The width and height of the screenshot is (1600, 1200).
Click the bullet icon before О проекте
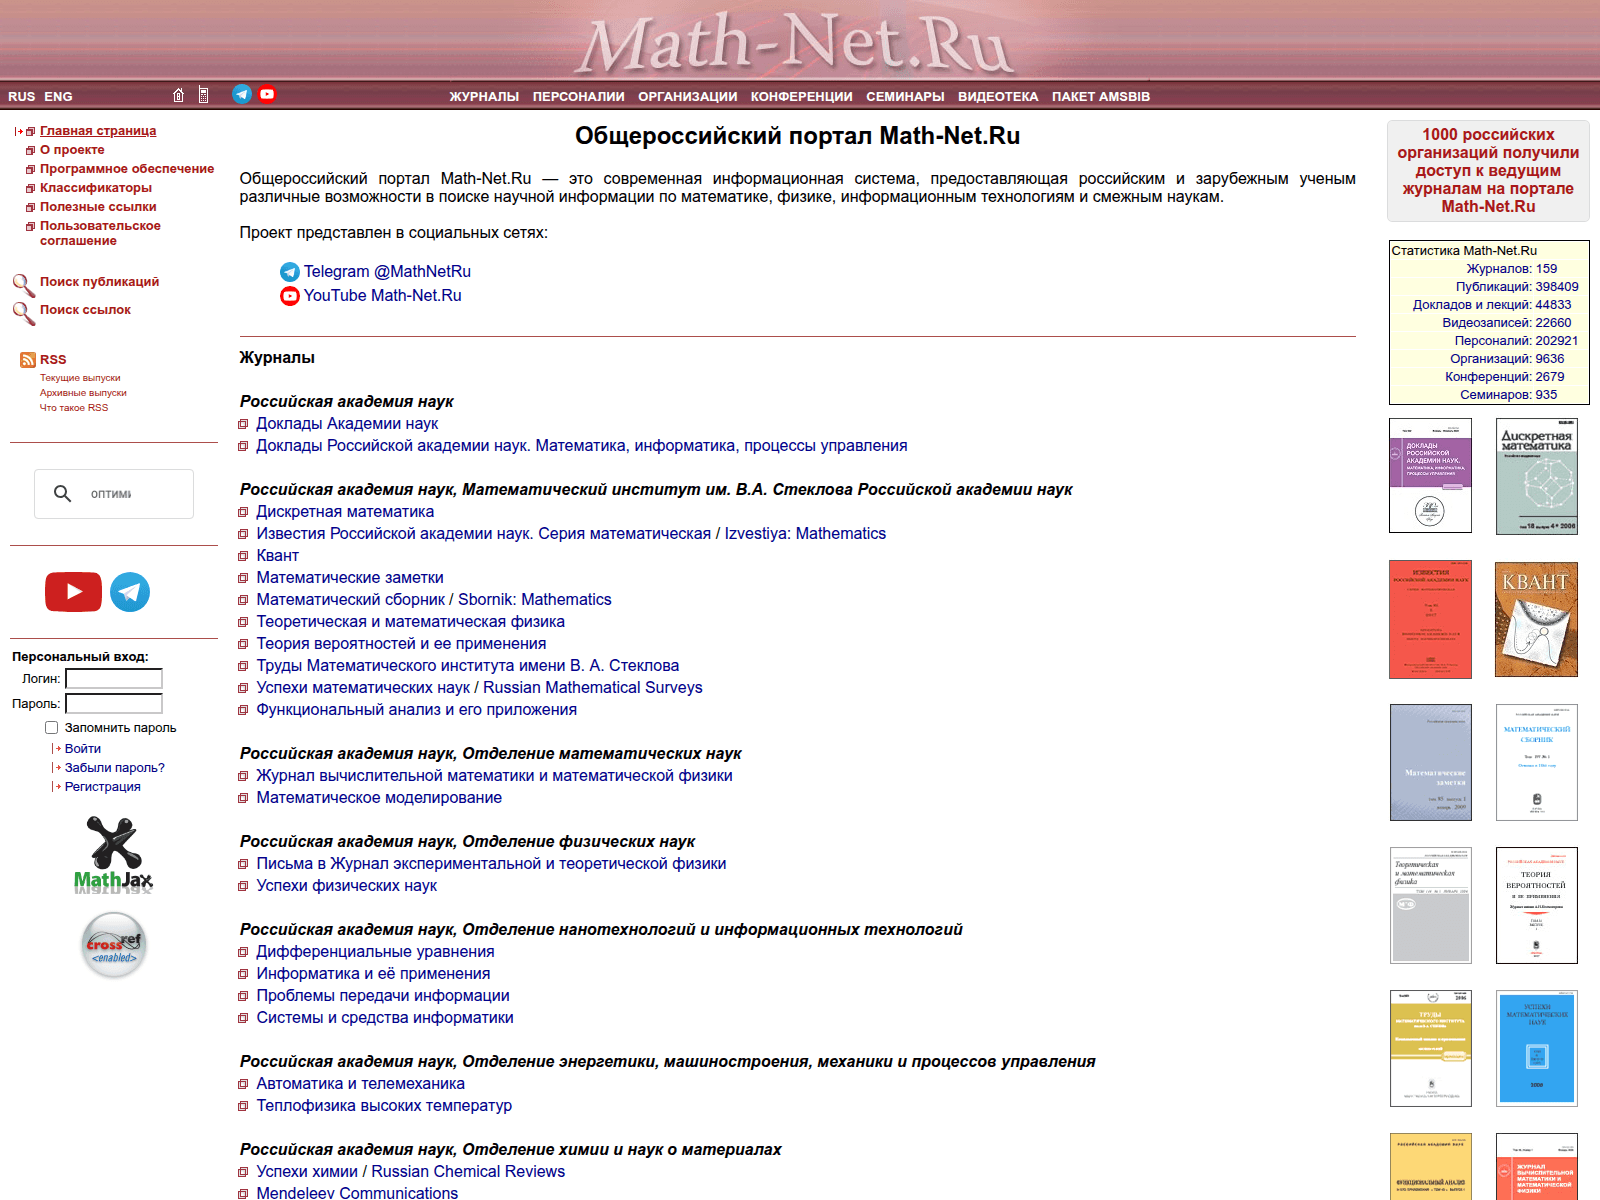[x=31, y=150]
